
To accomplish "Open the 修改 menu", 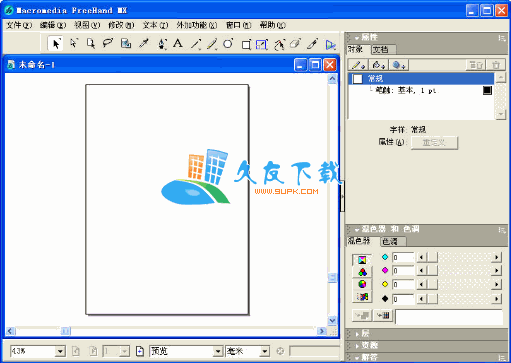I will [x=121, y=25].
